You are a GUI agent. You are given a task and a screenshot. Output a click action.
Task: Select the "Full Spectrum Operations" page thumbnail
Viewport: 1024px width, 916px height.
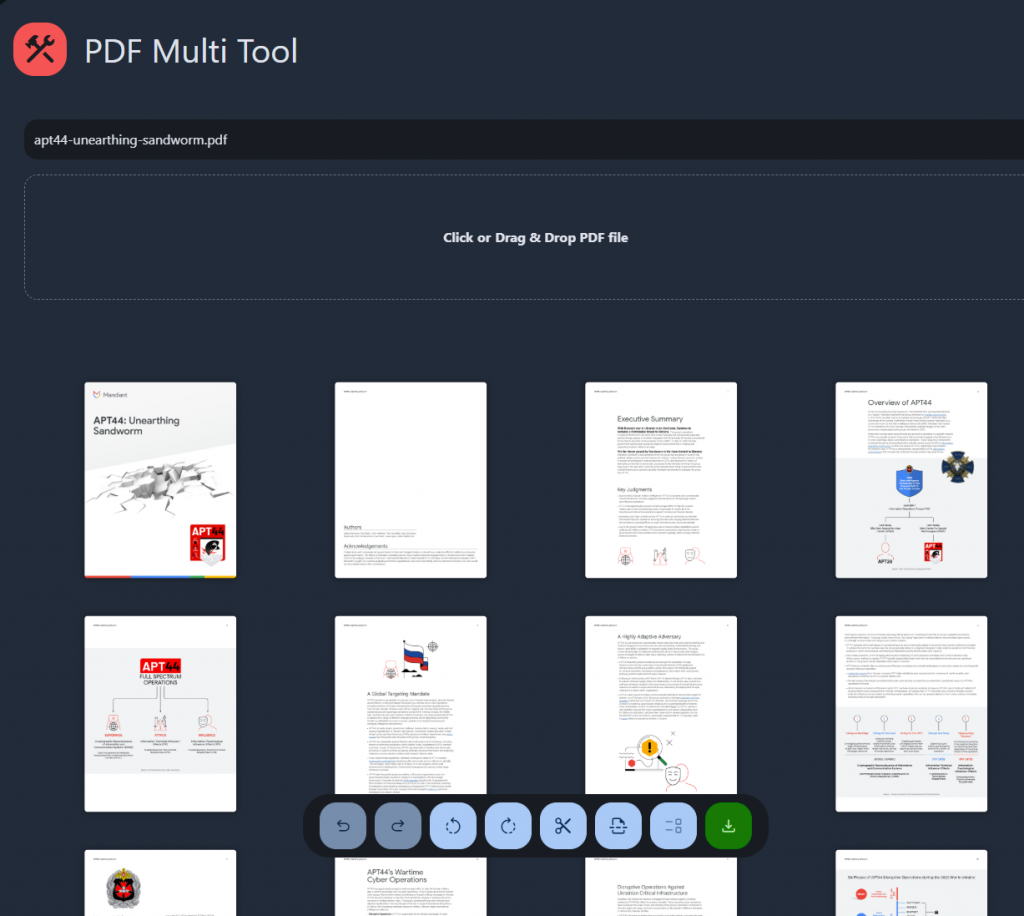pyautogui.click(x=160, y=714)
